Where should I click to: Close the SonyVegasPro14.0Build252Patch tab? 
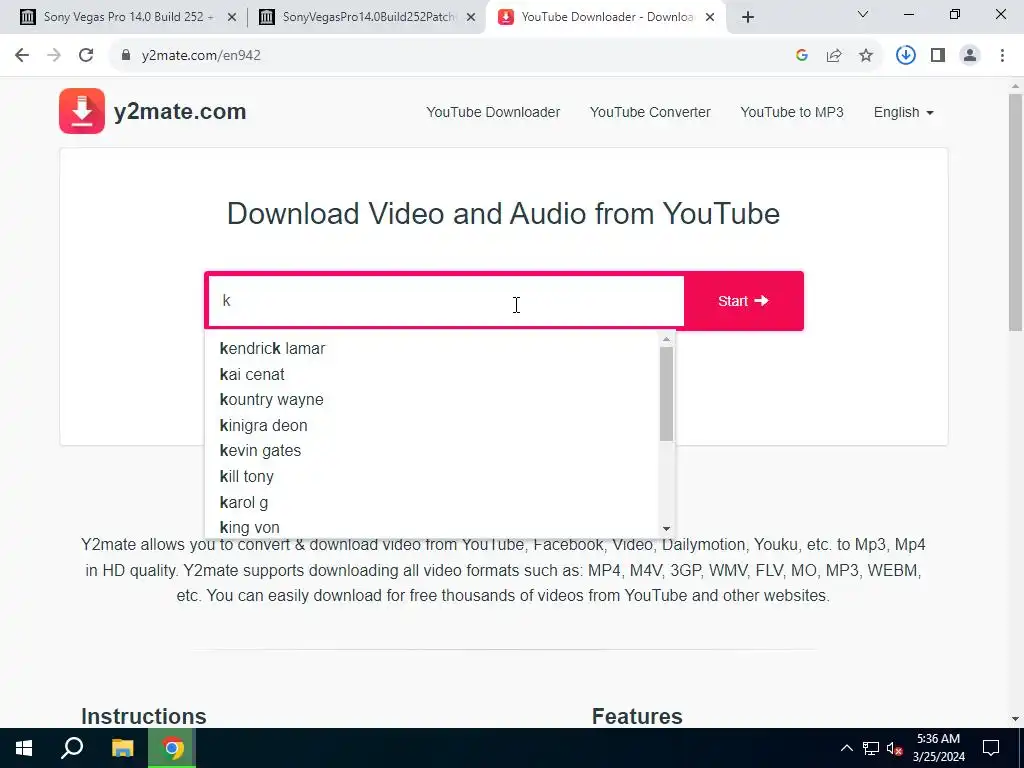pos(471,17)
